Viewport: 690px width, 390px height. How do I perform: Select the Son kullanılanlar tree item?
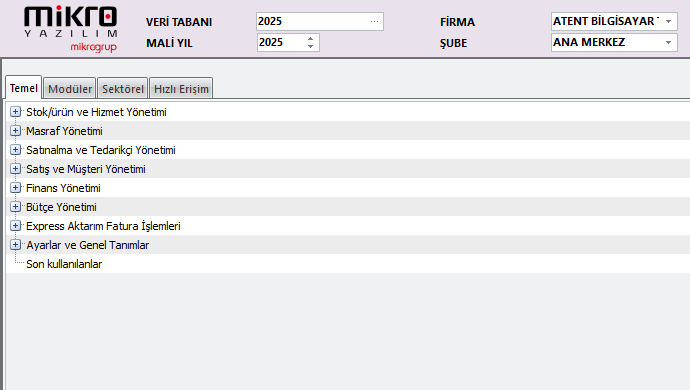[64, 264]
